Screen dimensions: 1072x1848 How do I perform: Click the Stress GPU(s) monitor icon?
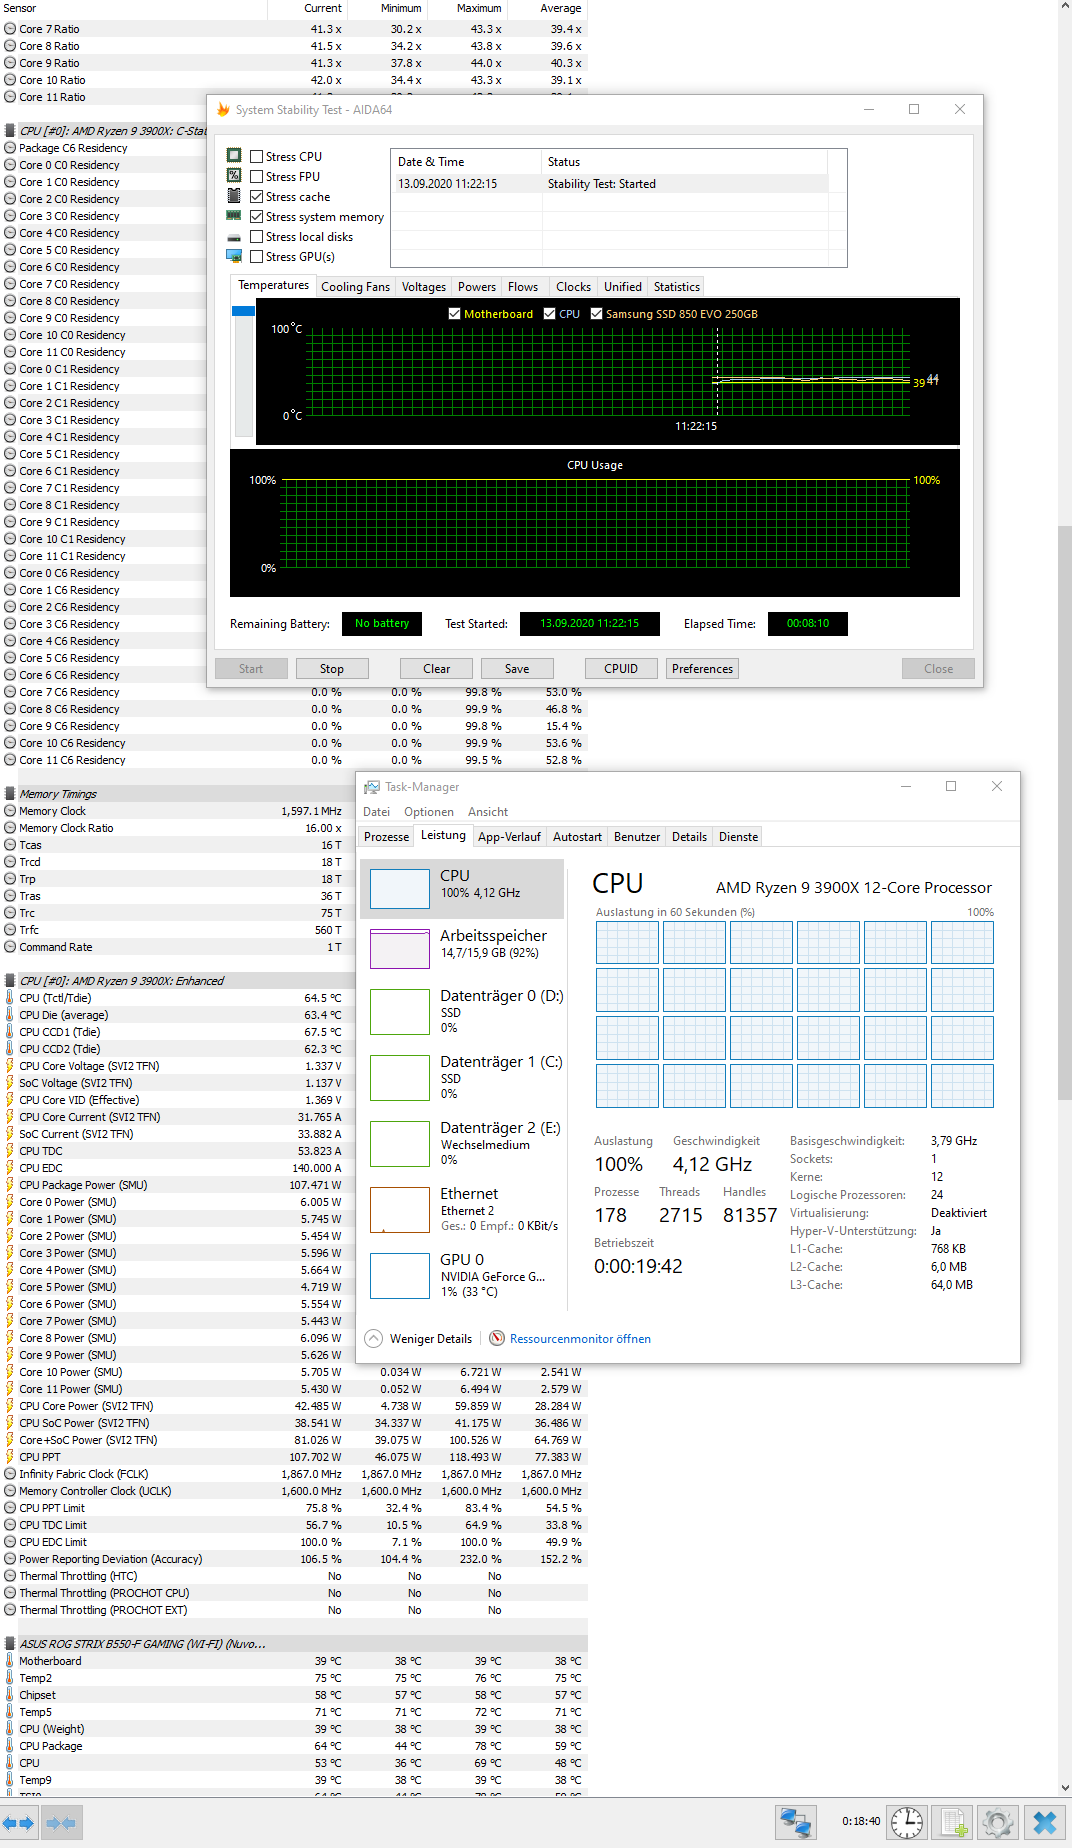[x=234, y=256]
